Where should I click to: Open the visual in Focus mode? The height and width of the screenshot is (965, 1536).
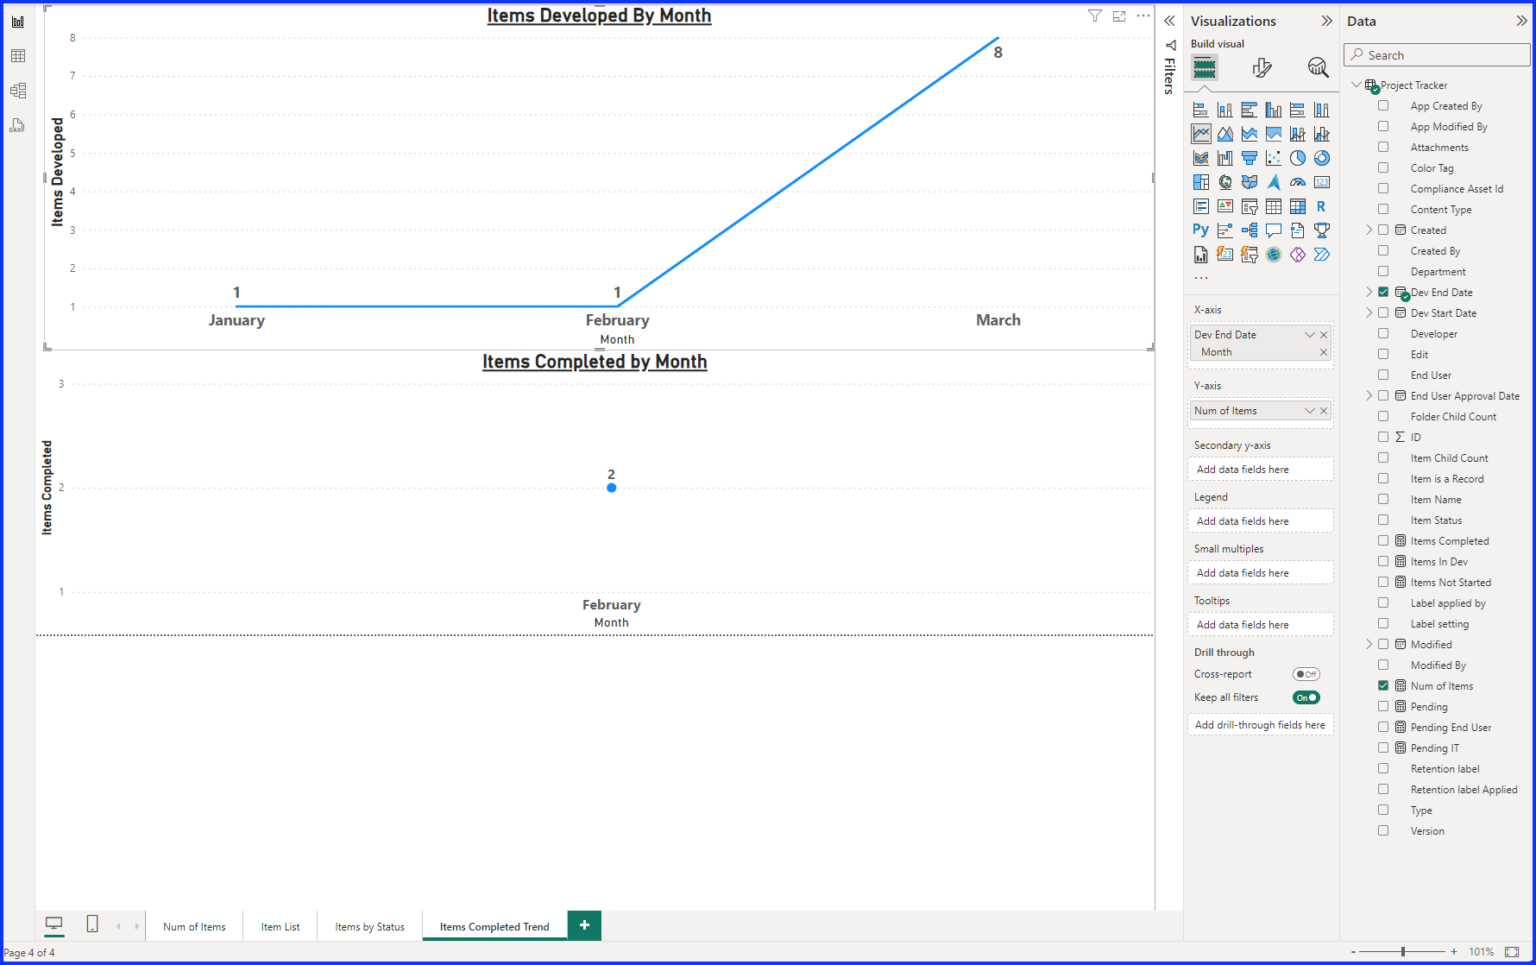[1118, 15]
